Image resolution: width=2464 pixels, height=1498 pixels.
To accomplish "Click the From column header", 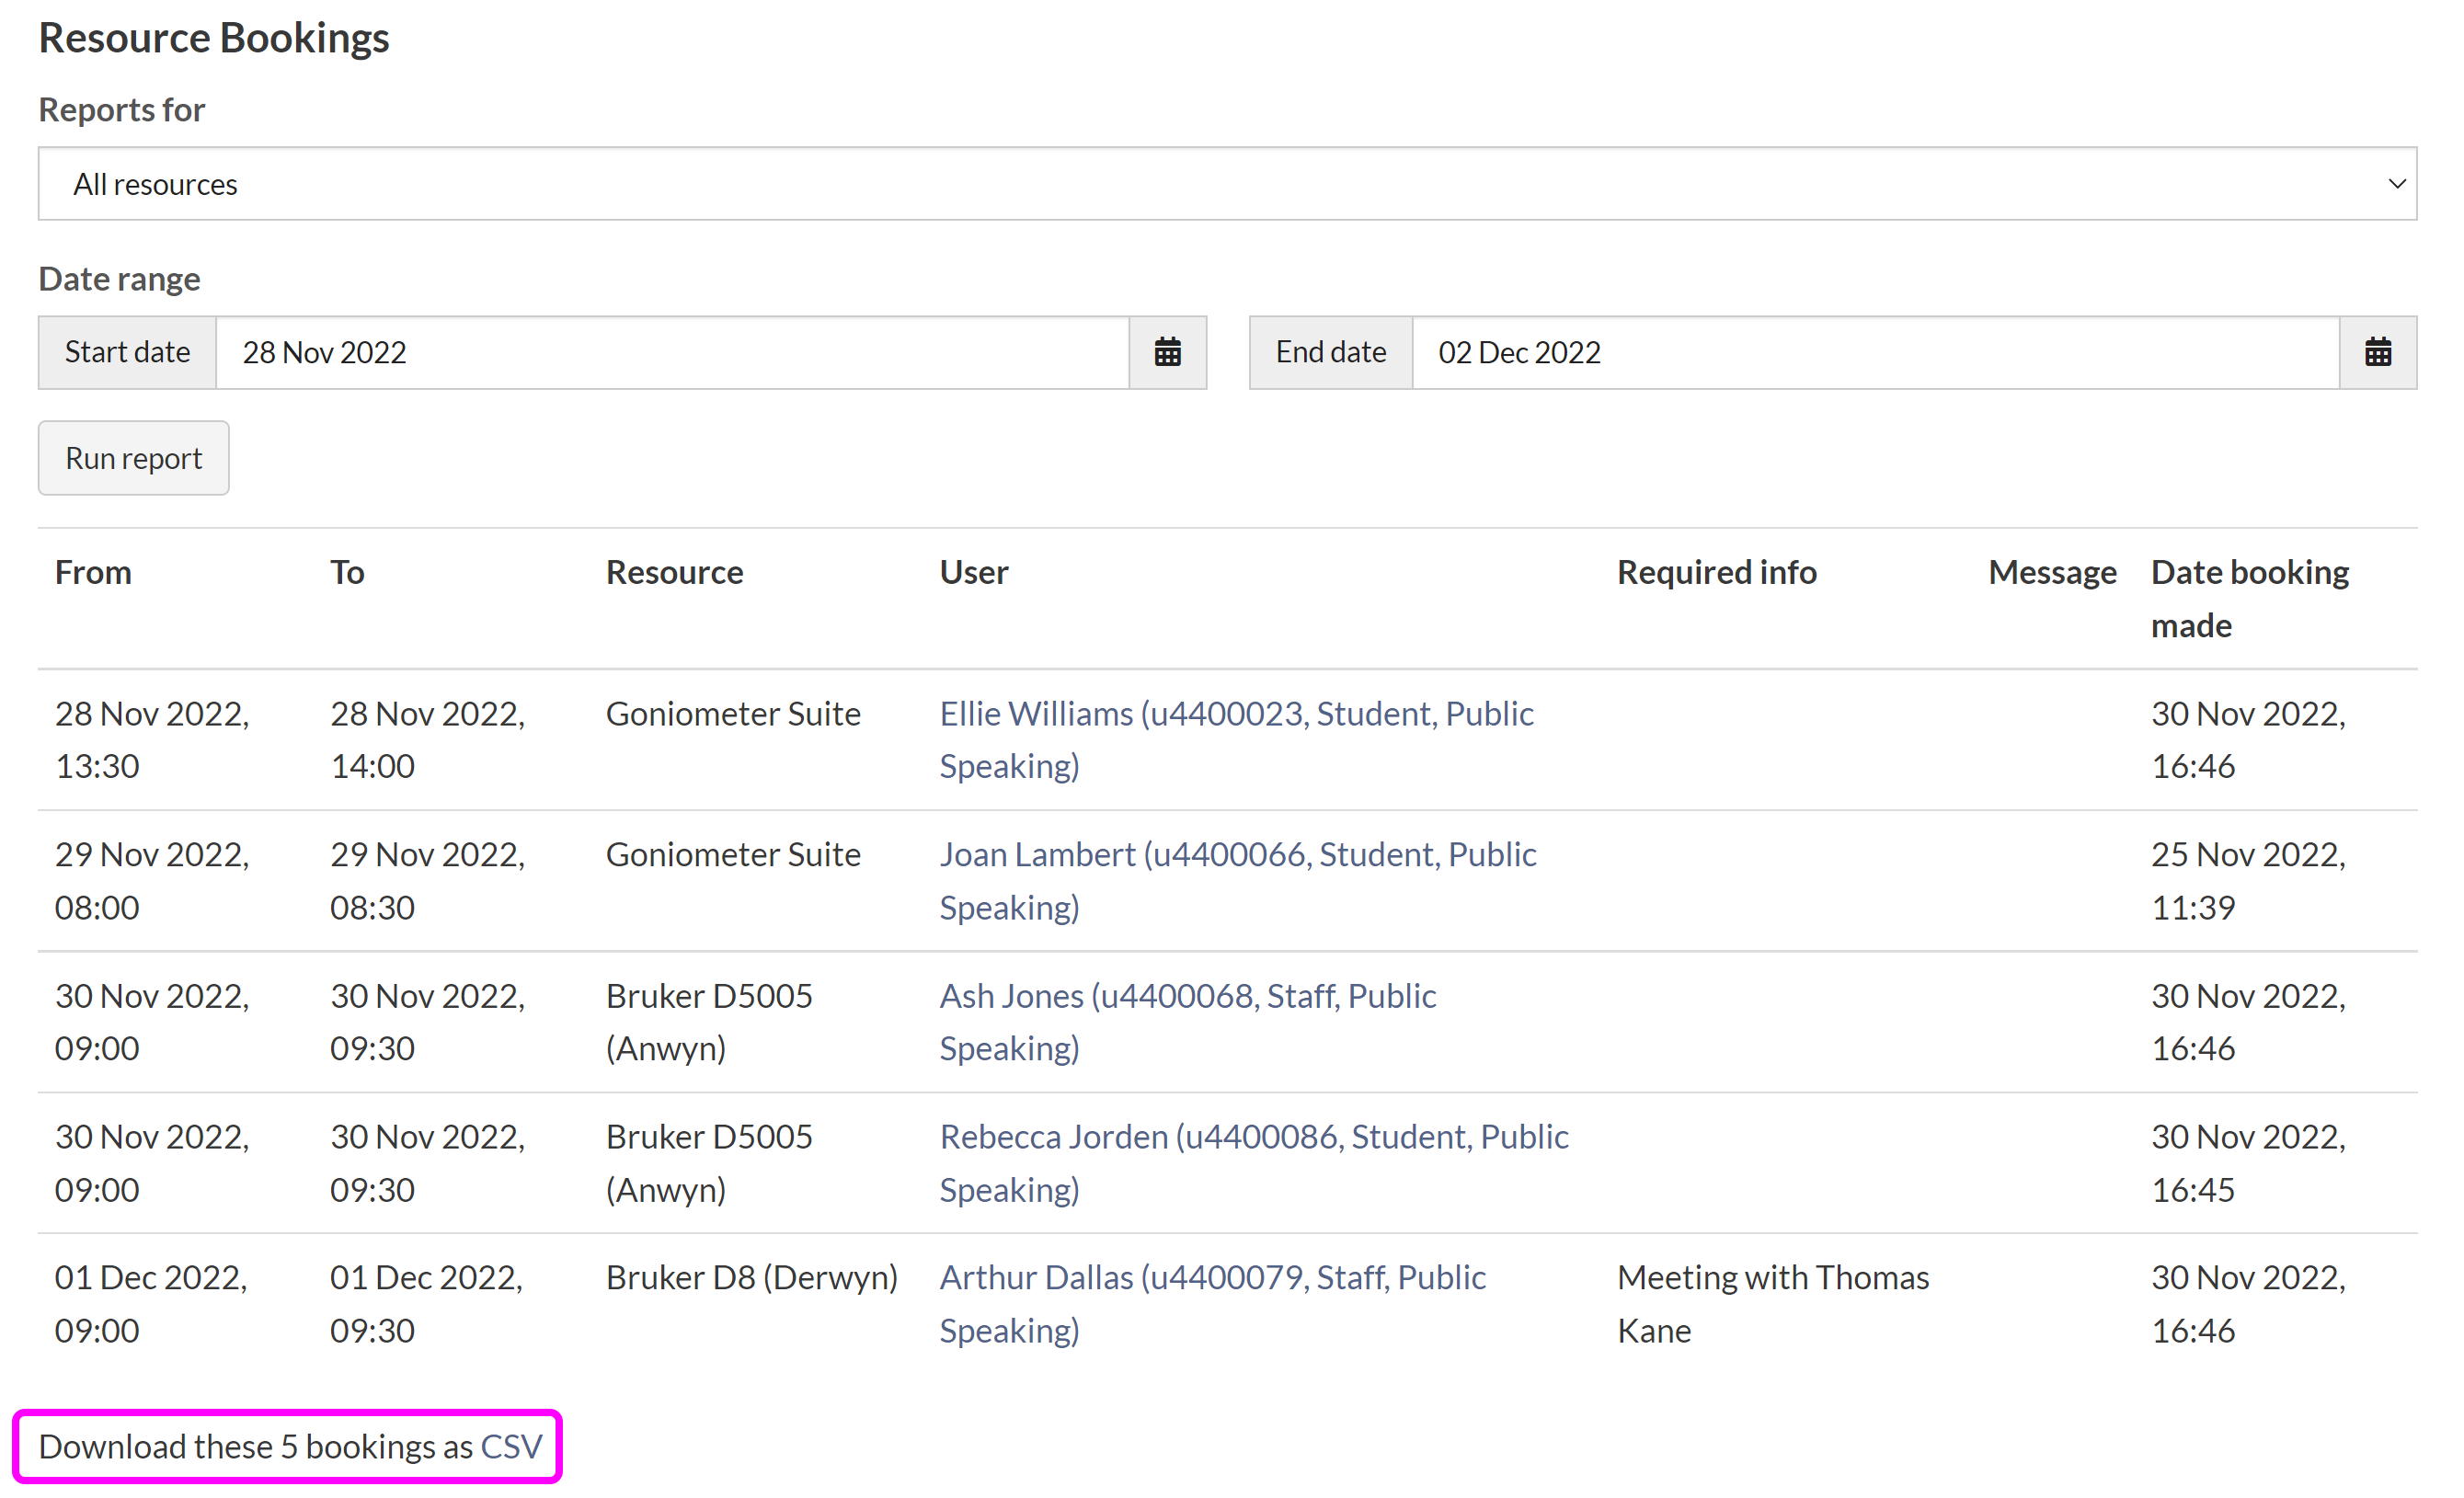I will (x=93, y=572).
